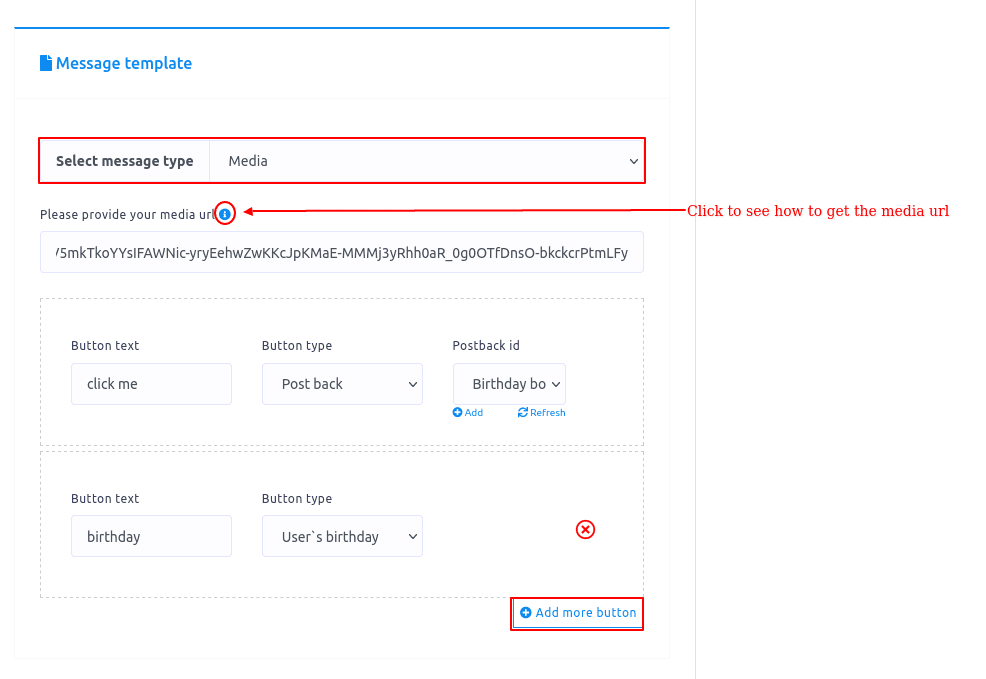Click the media url input field

tap(342, 253)
